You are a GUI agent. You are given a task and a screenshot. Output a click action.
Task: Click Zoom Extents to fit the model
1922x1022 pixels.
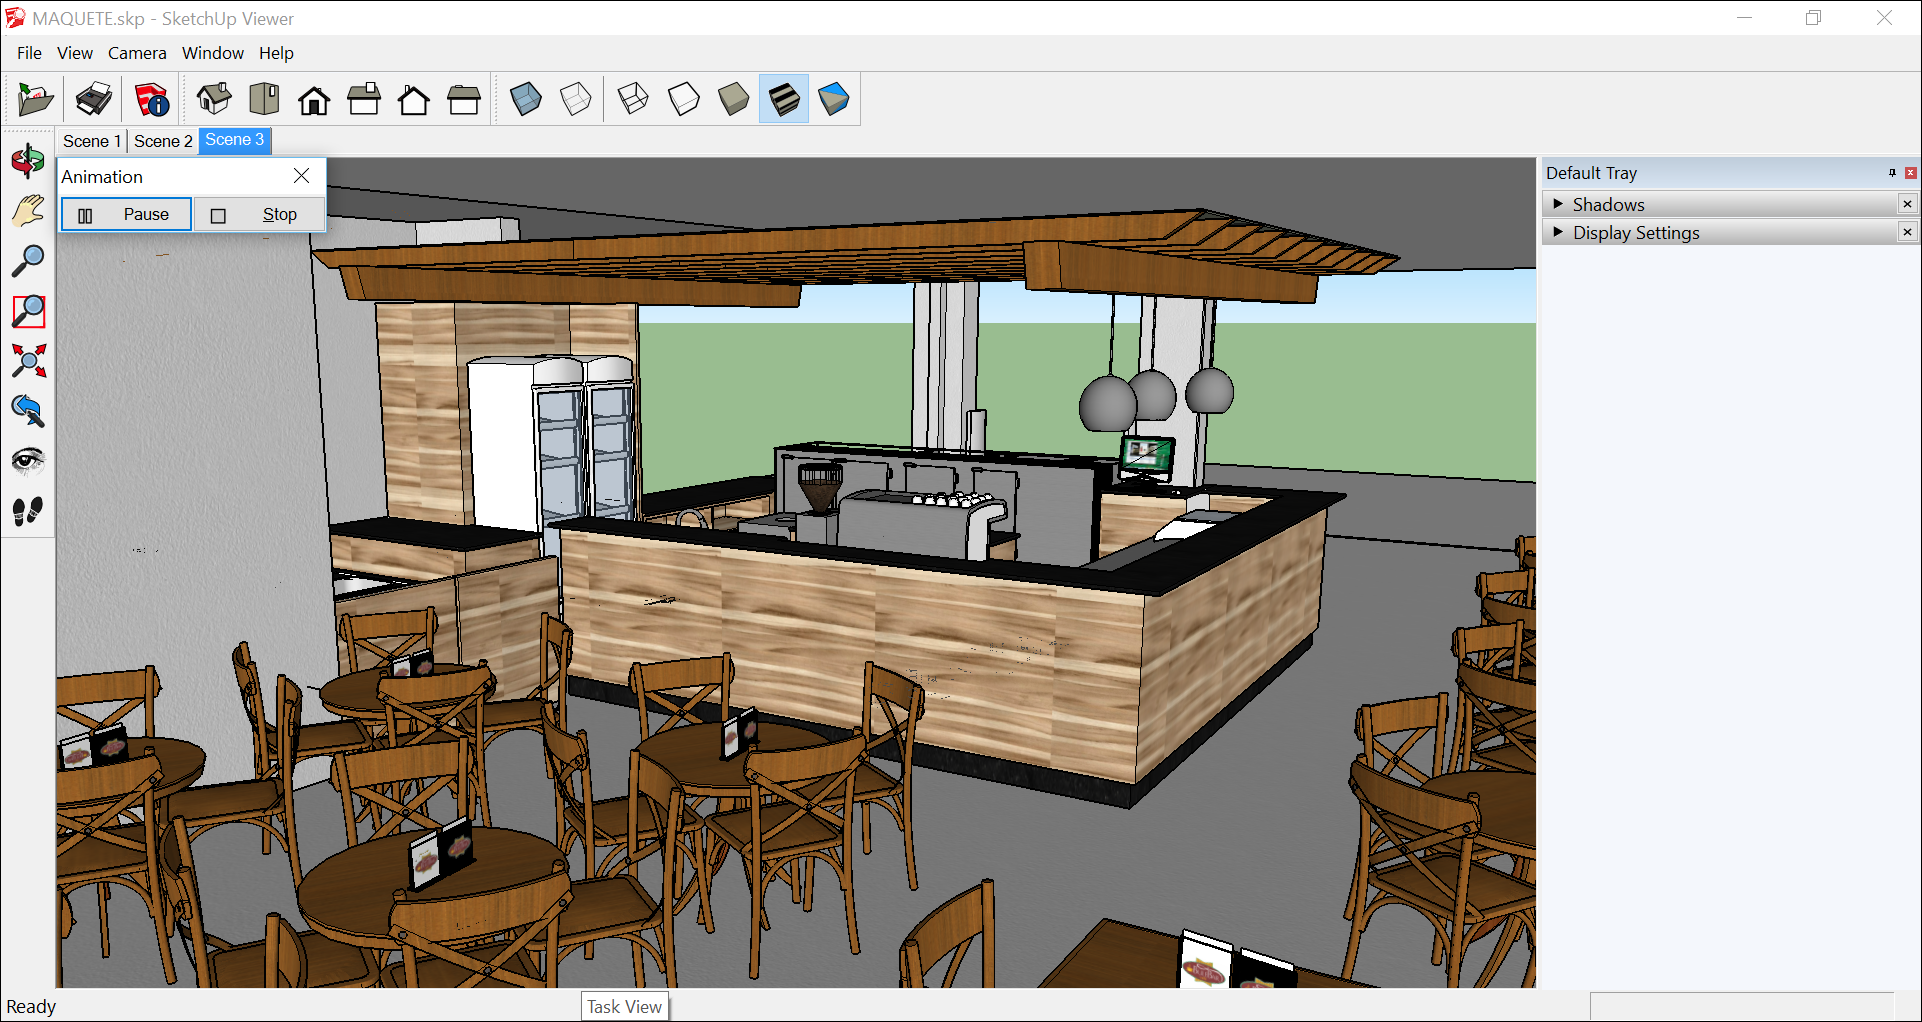[x=28, y=361]
